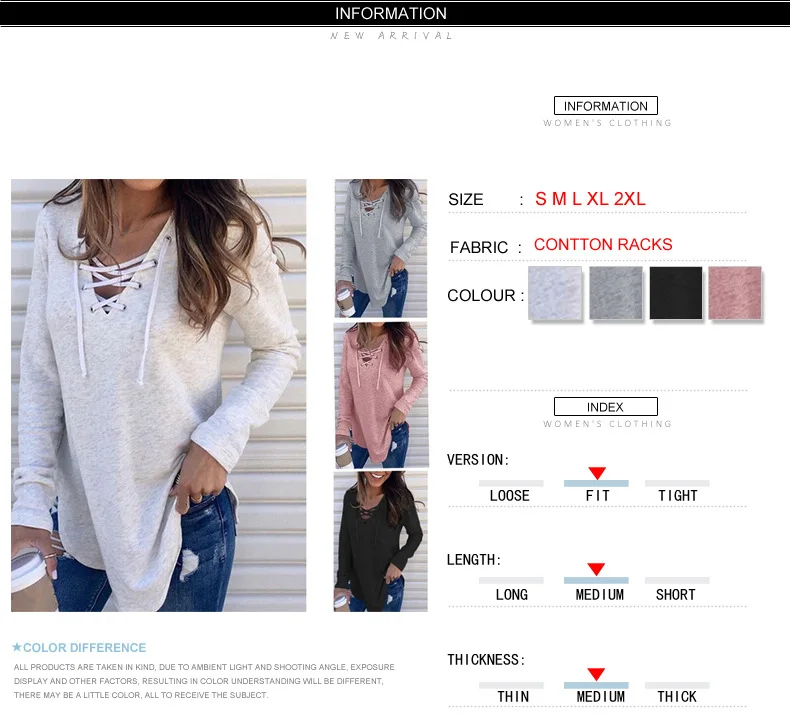The height and width of the screenshot is (728, 790).
Task: Click the boxed INFORMATION label
Action: click(x=606, y=106)
